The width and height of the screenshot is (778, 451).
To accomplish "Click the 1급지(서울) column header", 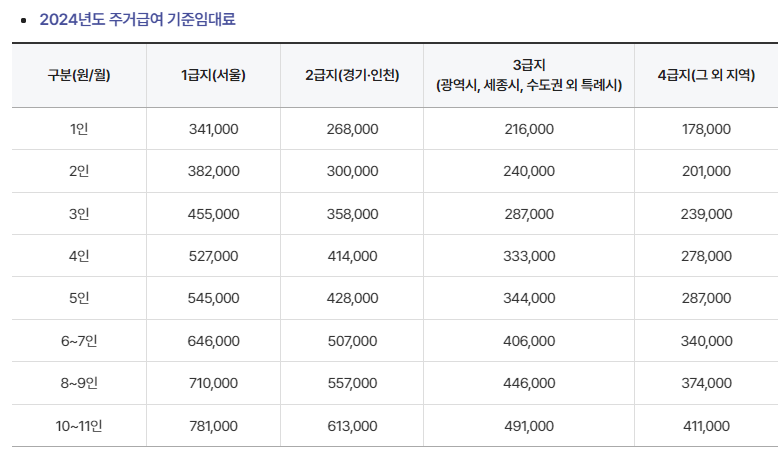I will click(213, 75).
